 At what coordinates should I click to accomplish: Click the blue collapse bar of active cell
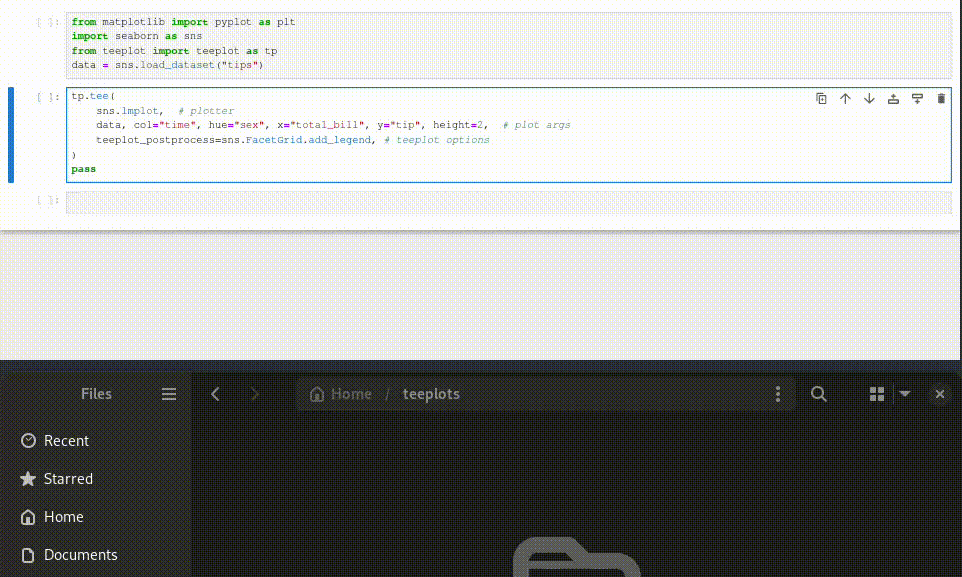10,135
